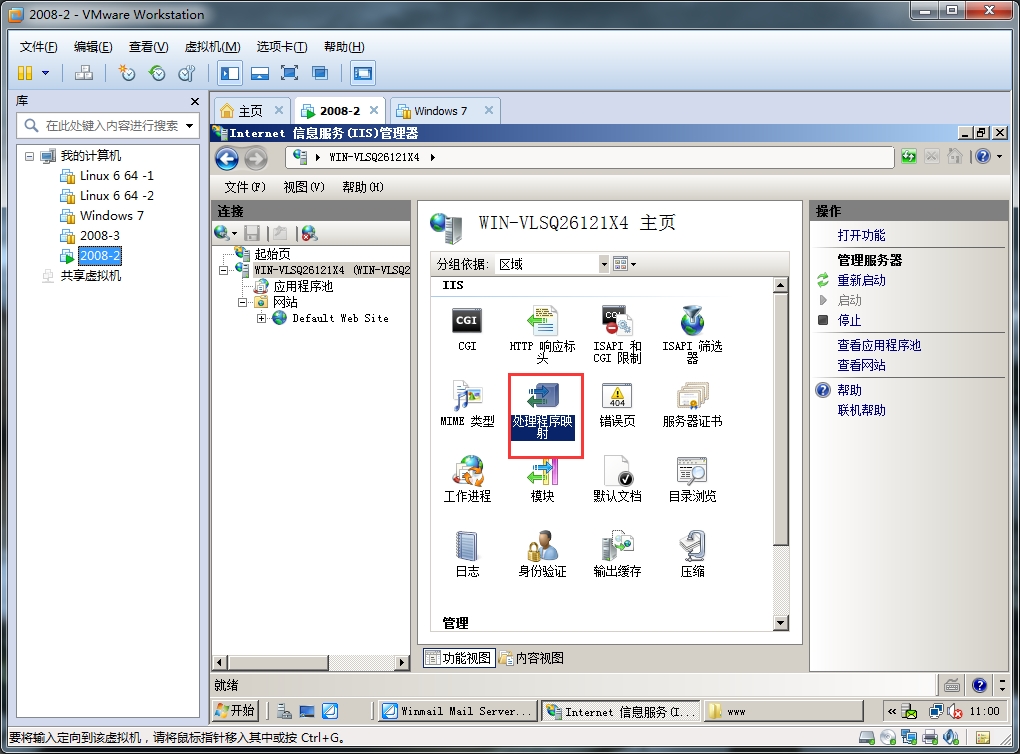This screenshot has height=754, width=1020.
Task: Click 查看应用程序池 link
Action: [879, 345]
